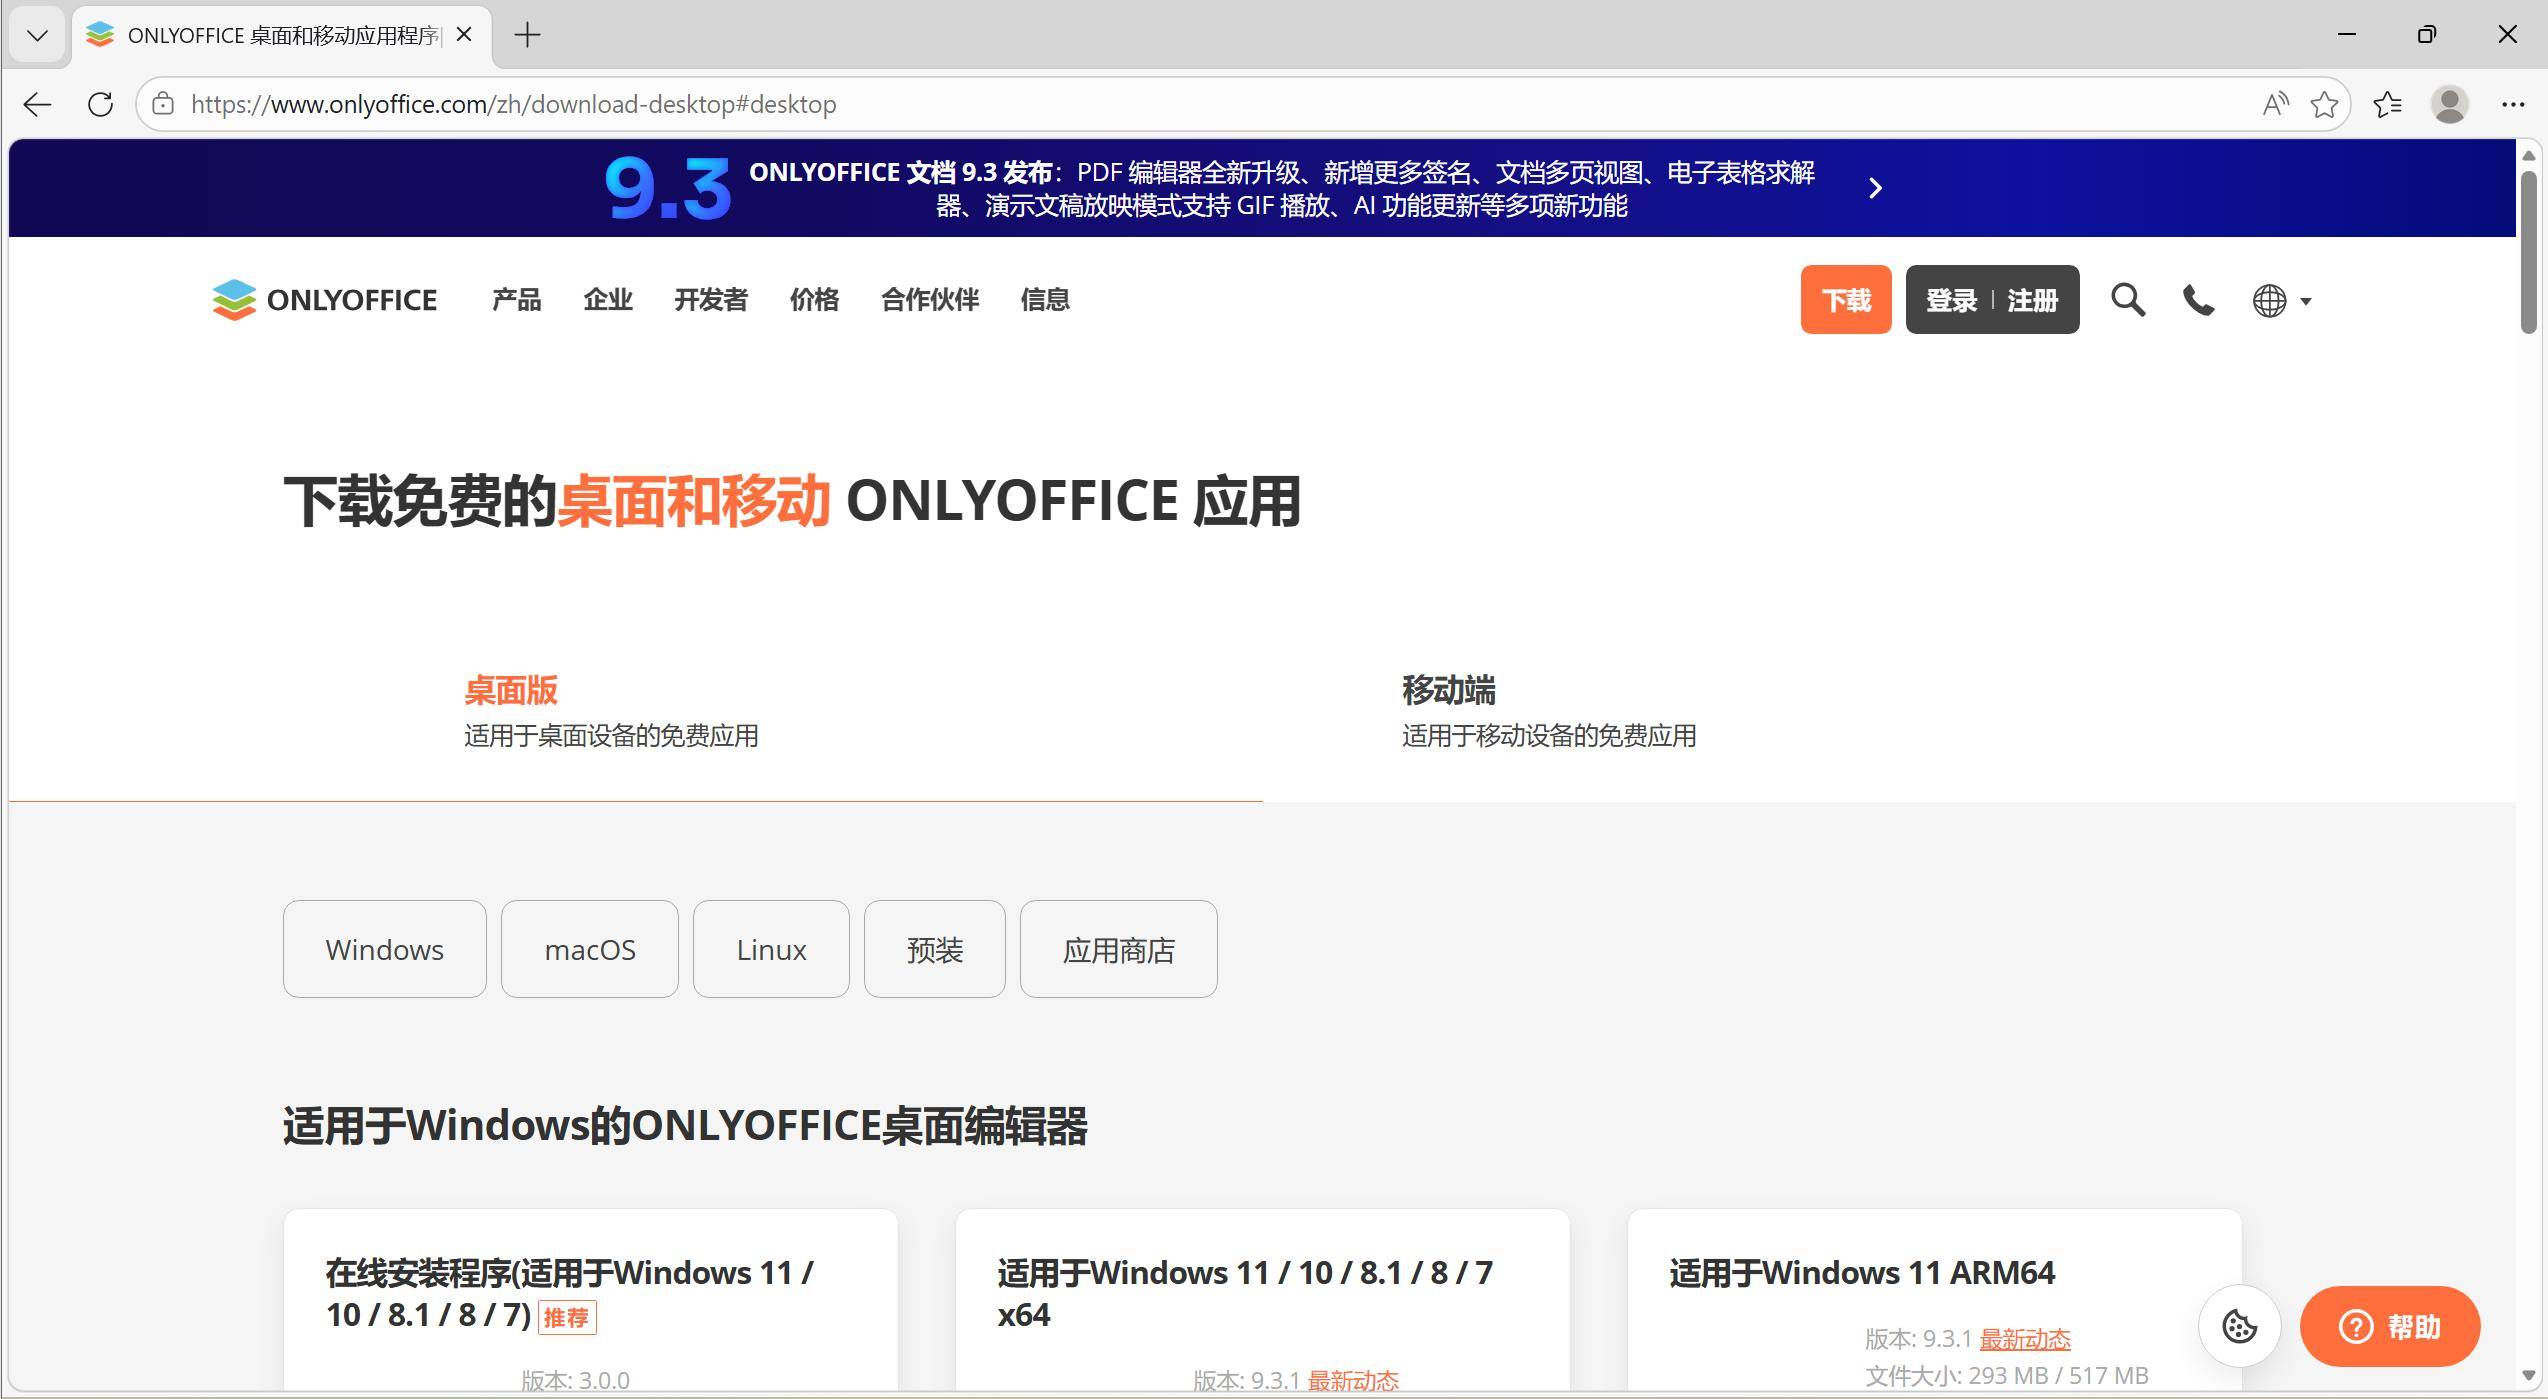Click 文件大小: 293 MB / 517 MB text
2548x1399 pixels.
point(2006,1376)
